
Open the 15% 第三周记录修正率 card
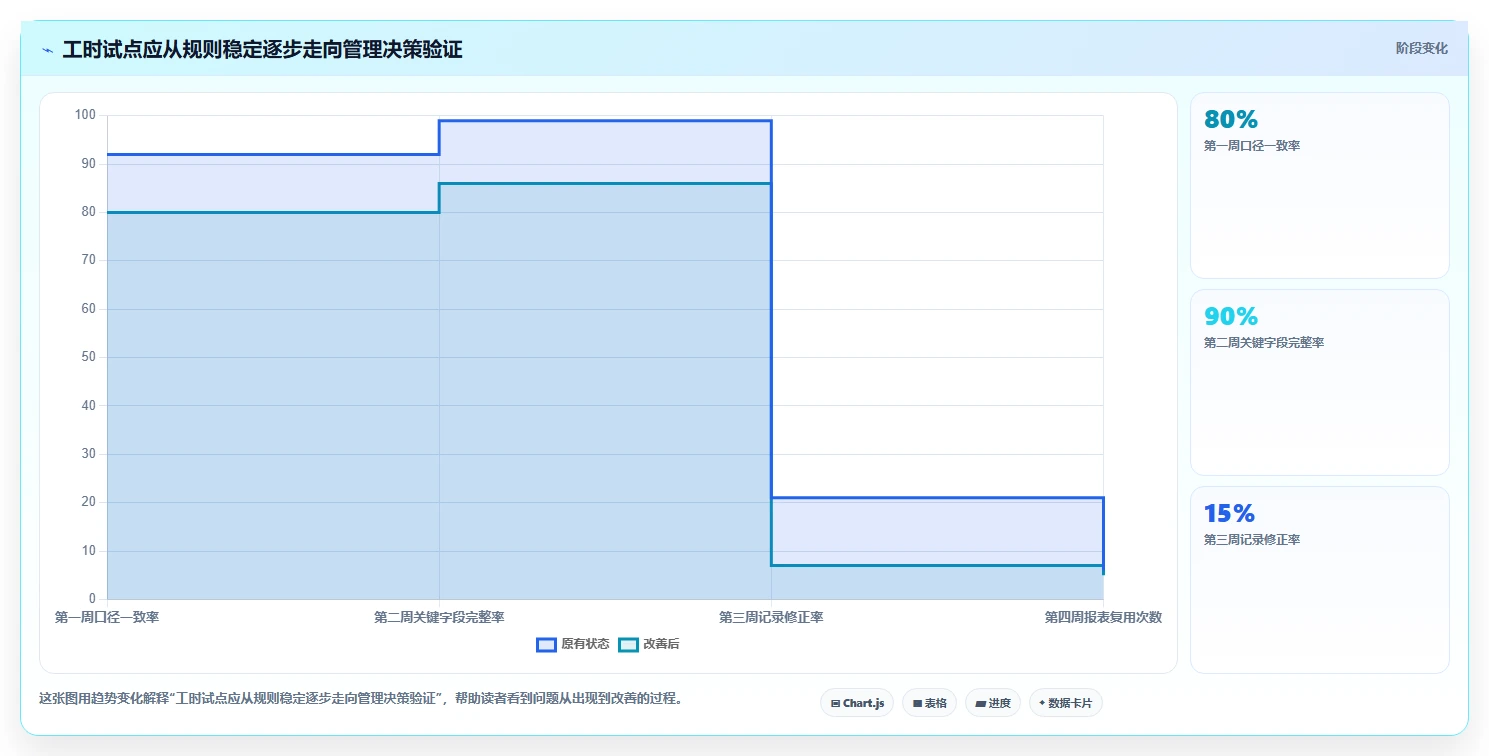tap(1319, 580)
